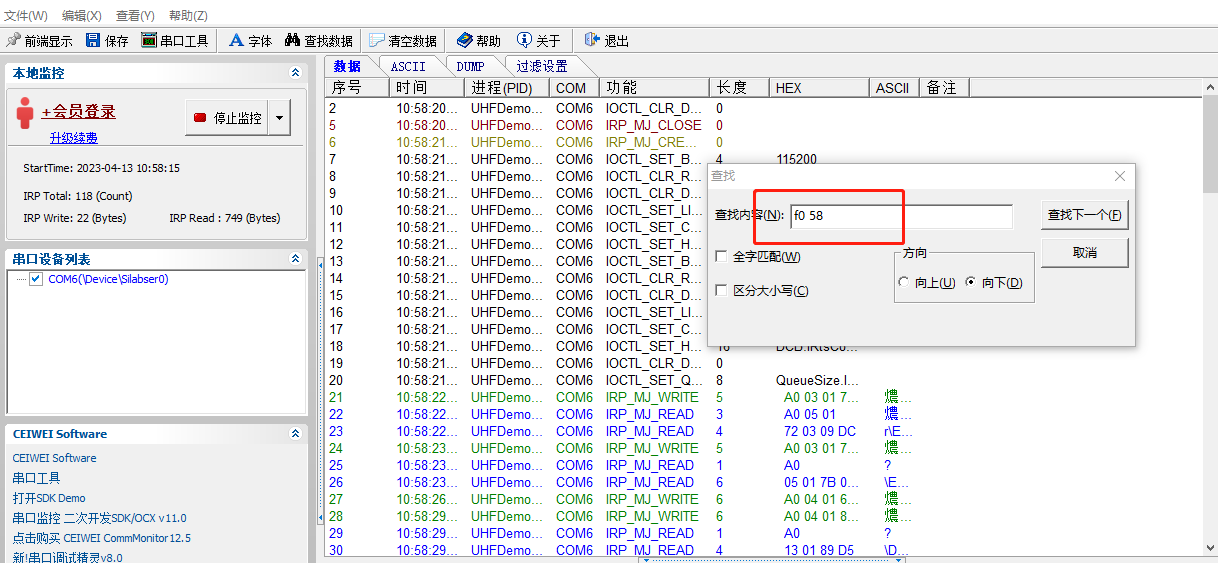Viewport: 1218px width, 563px height.
Task: Click the red member figure icon
Action: coord(26,113)
